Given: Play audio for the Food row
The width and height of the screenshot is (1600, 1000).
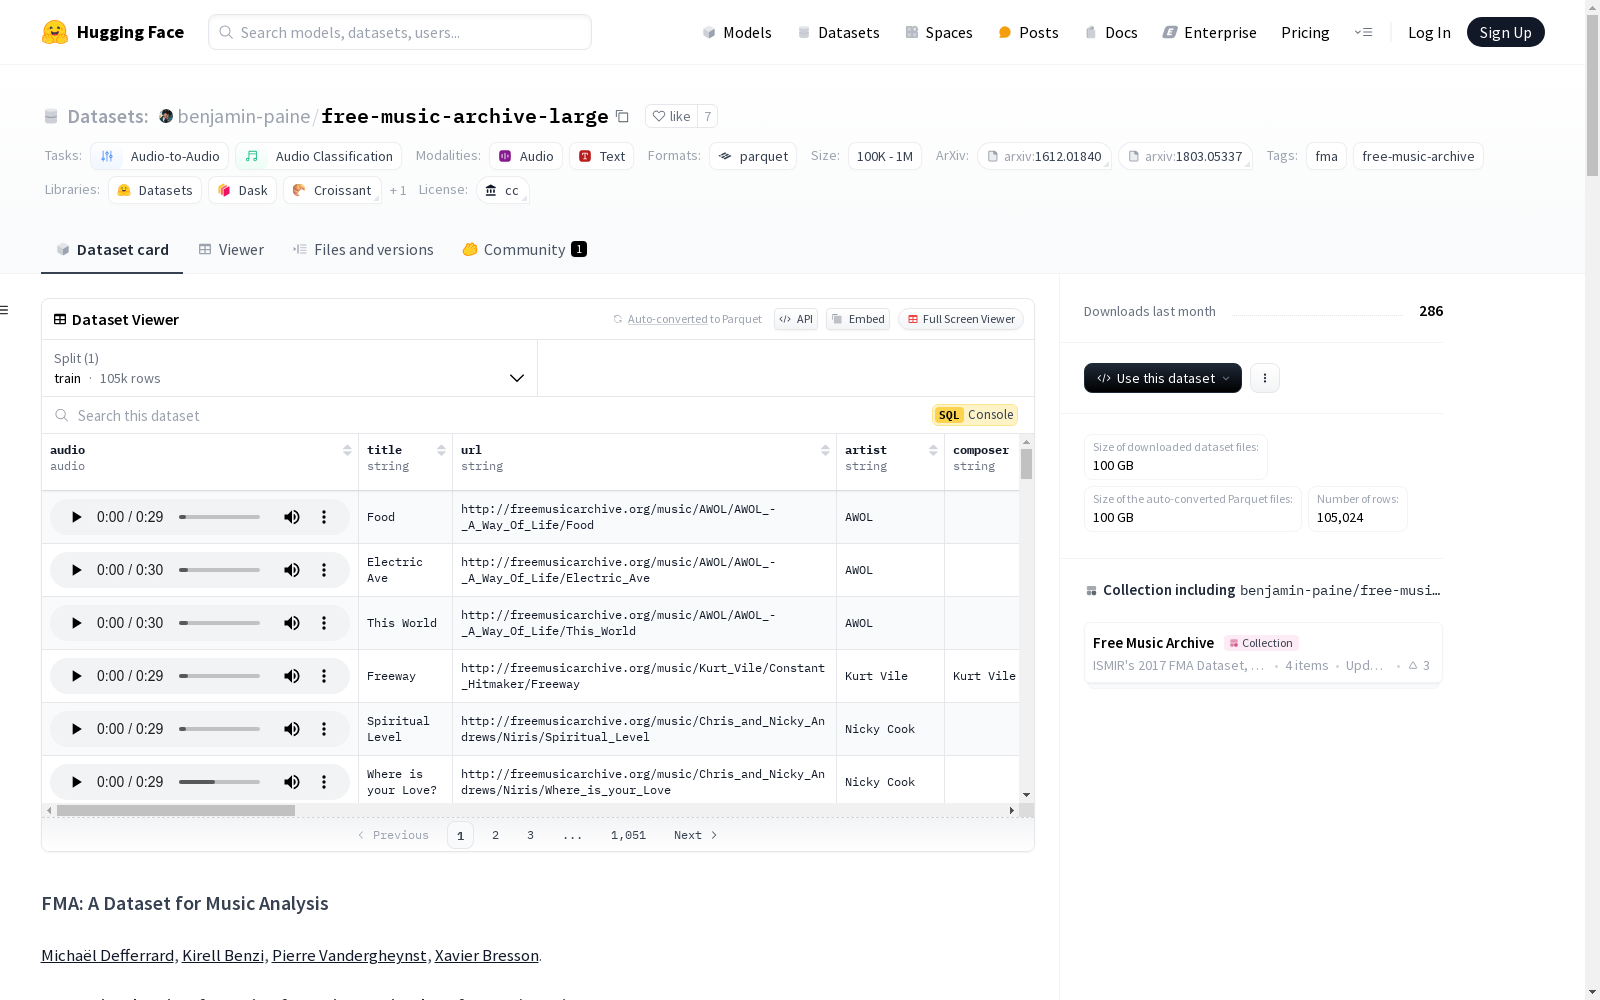Looking at the screenshot, I should click(x=76, y=517).
